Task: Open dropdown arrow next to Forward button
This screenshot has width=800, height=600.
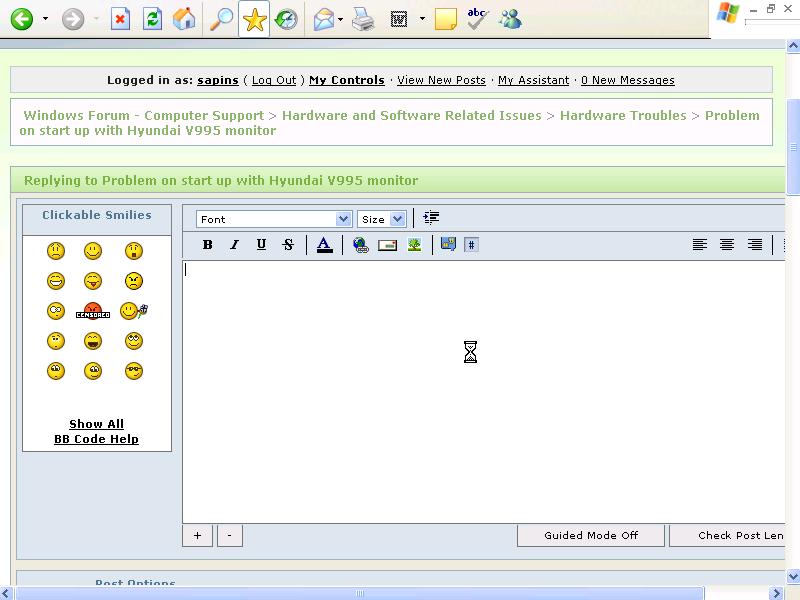Action: click(x=96, y=19)
